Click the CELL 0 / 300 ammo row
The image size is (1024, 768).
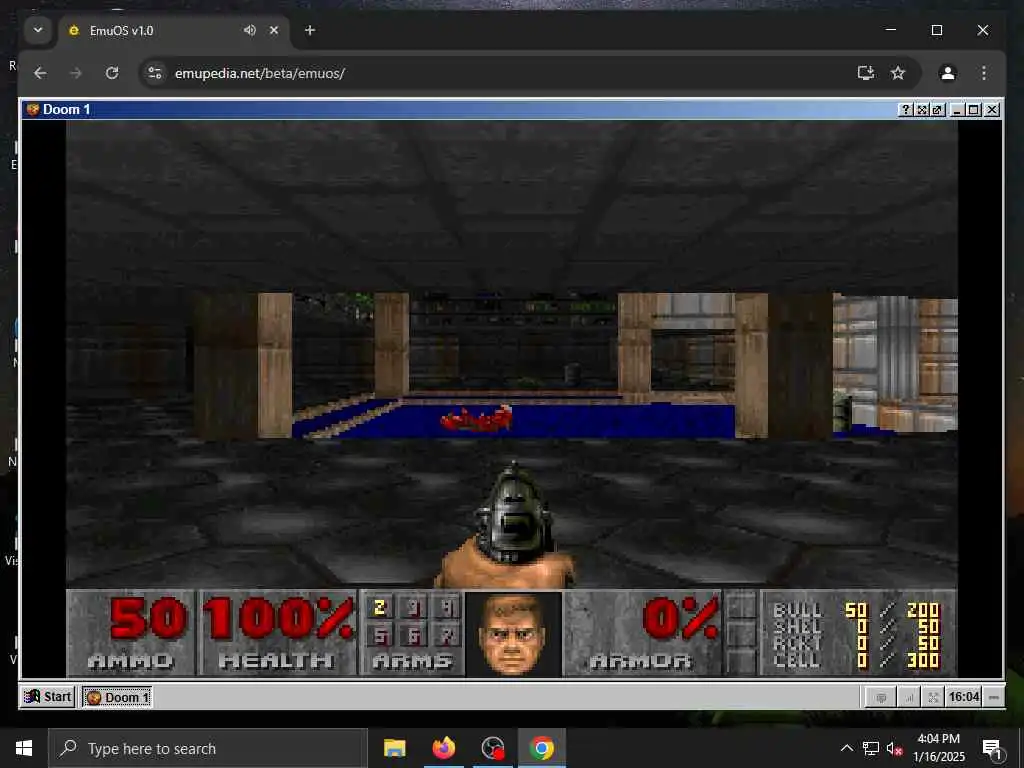(x=856, y=660)
